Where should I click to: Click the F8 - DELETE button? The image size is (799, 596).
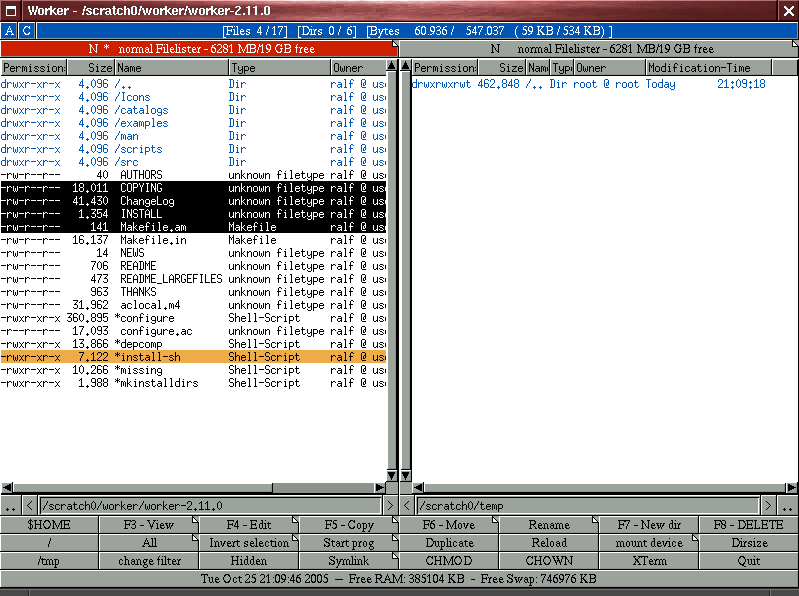pos(749,525)
